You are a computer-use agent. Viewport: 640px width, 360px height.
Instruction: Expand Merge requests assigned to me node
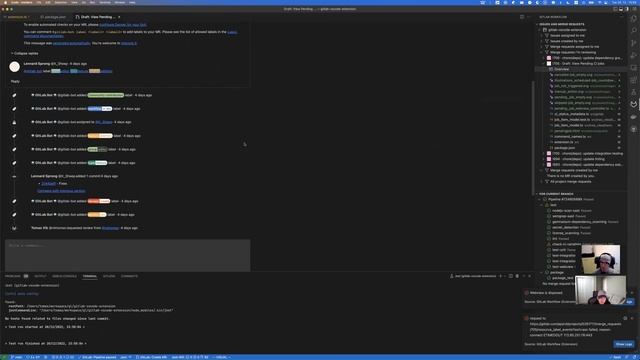coord(542,47)
